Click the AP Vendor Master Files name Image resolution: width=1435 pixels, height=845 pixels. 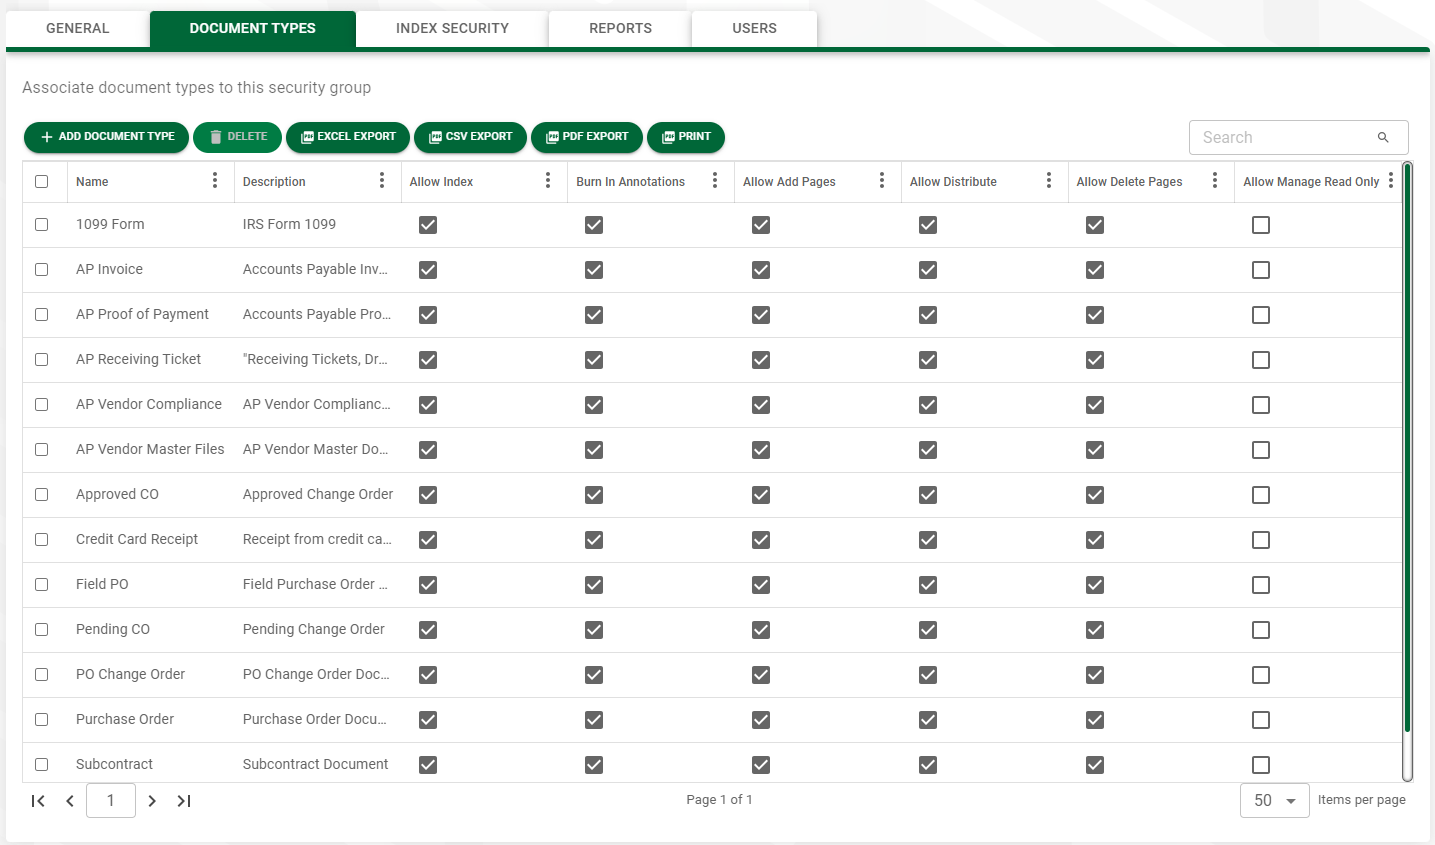coord(150,449)
